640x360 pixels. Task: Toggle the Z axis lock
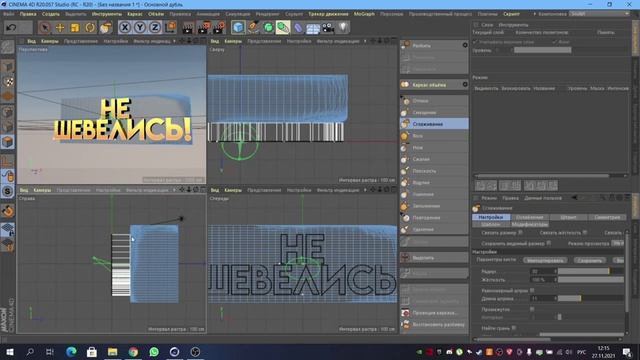[155, 28]
